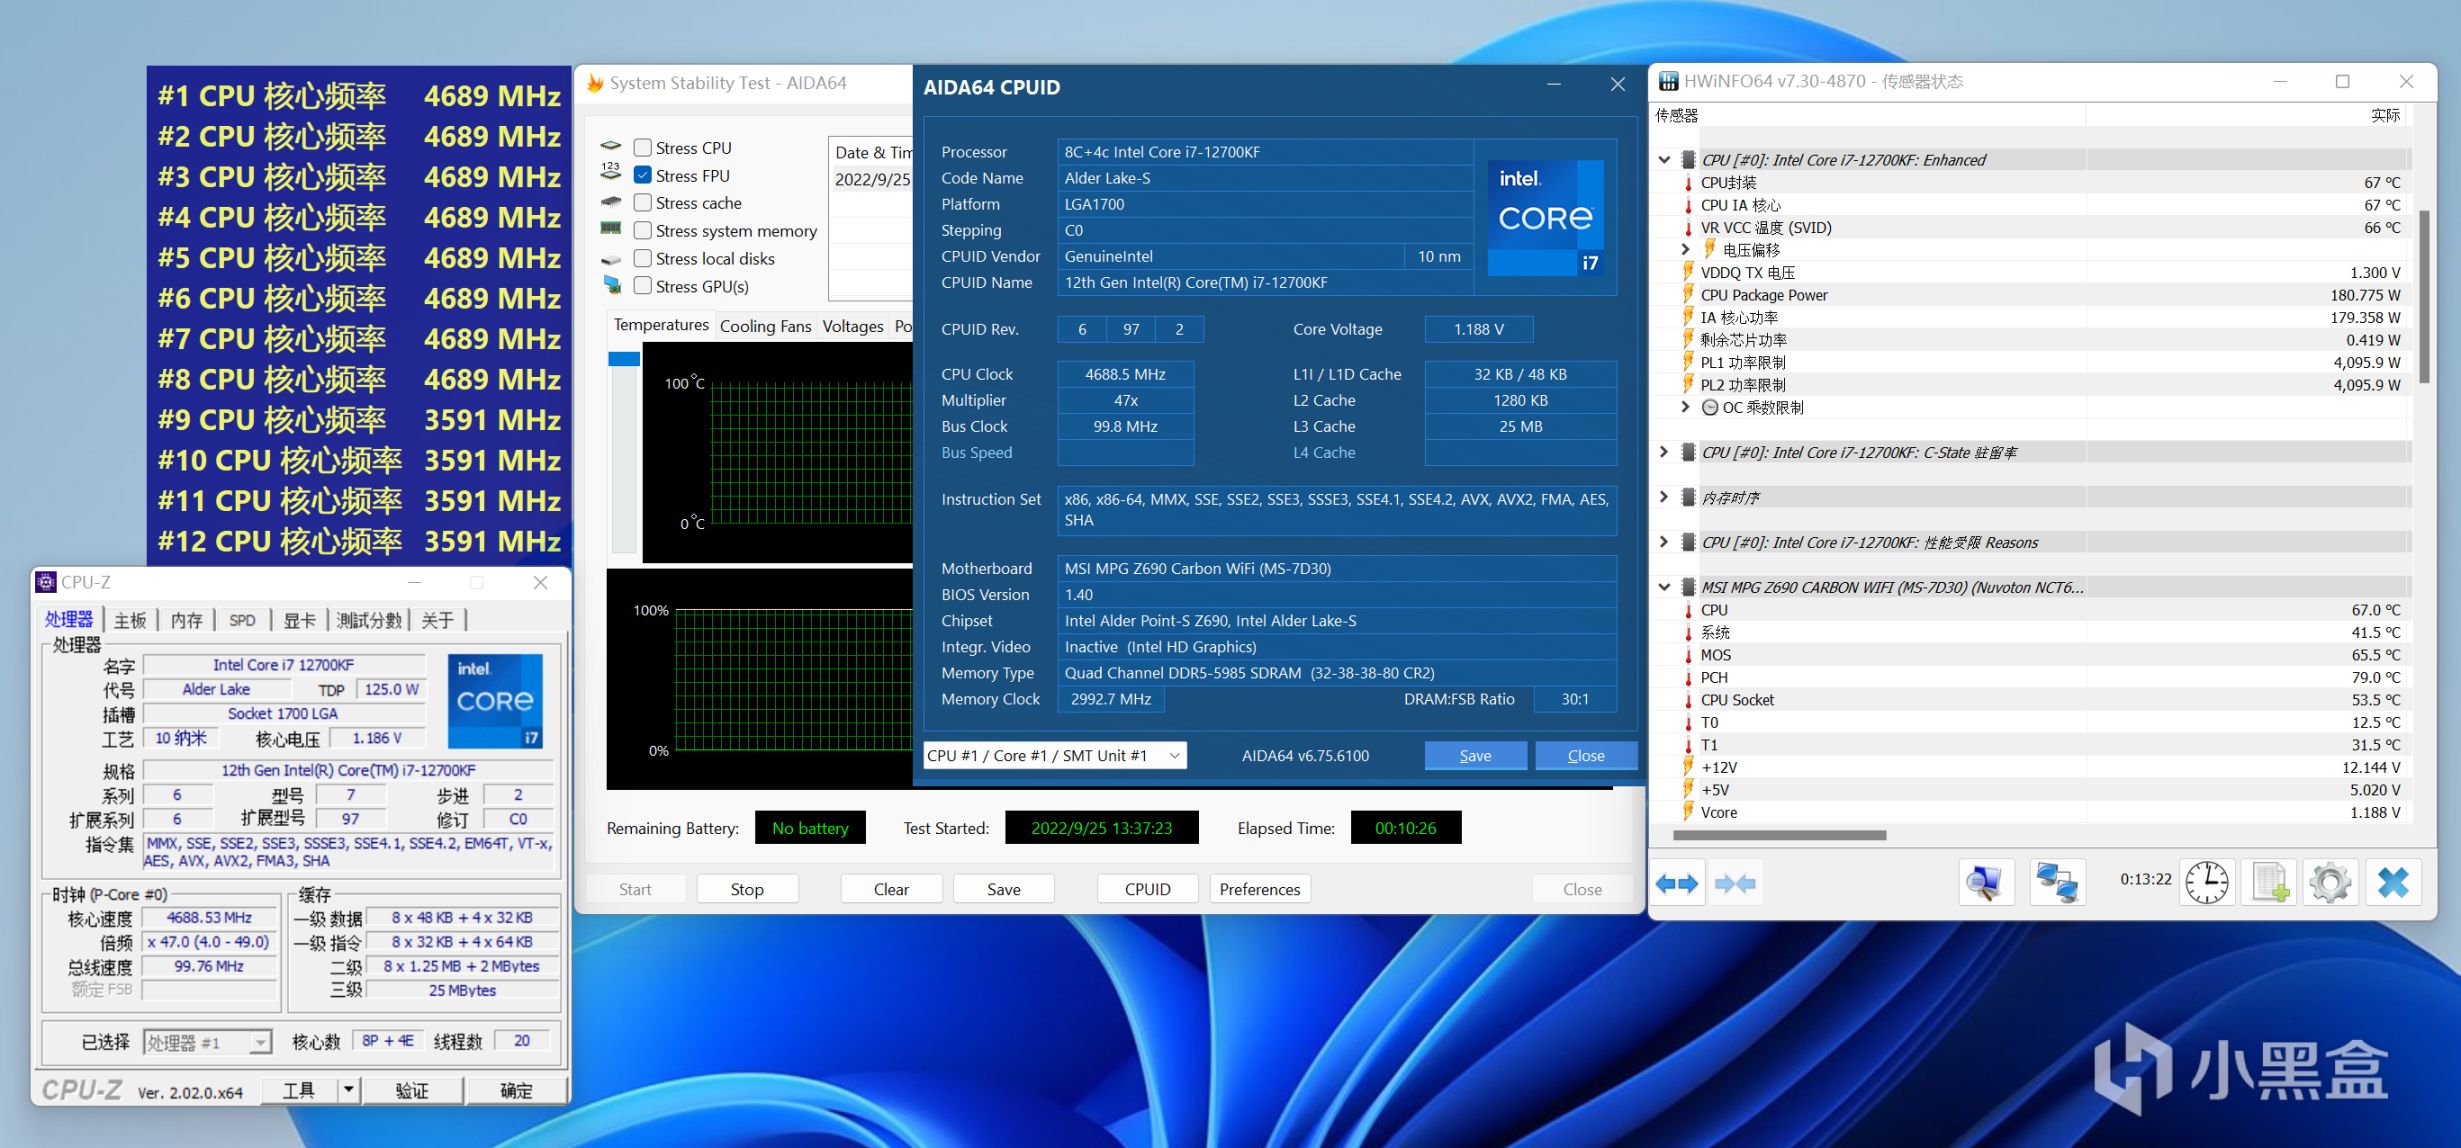Uncheck the Stress FPU checkbox

[643, 176]
